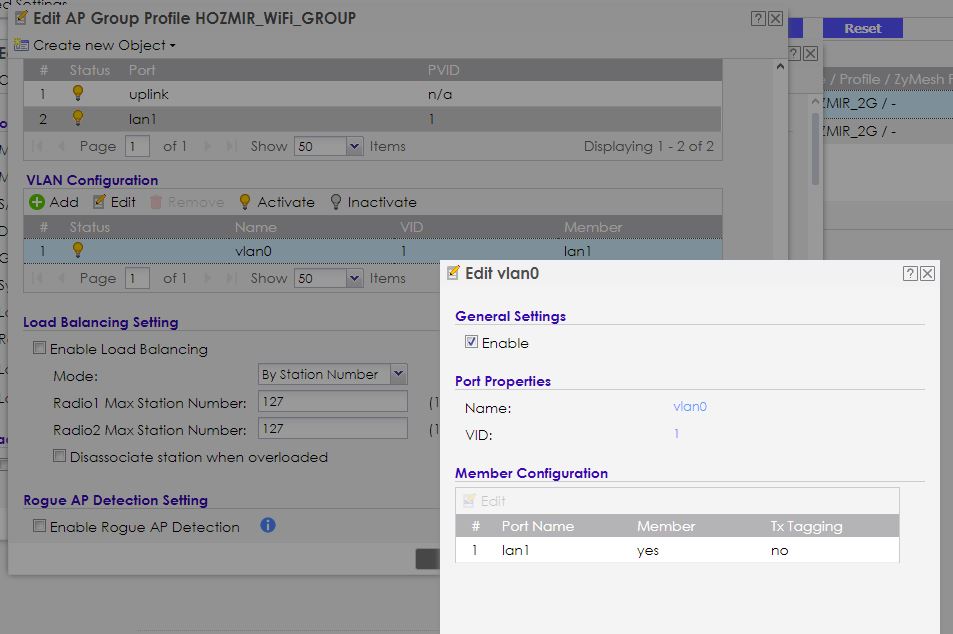Select the uplink port row
Screen dimensions: 953x634
[x=373, y=94]
